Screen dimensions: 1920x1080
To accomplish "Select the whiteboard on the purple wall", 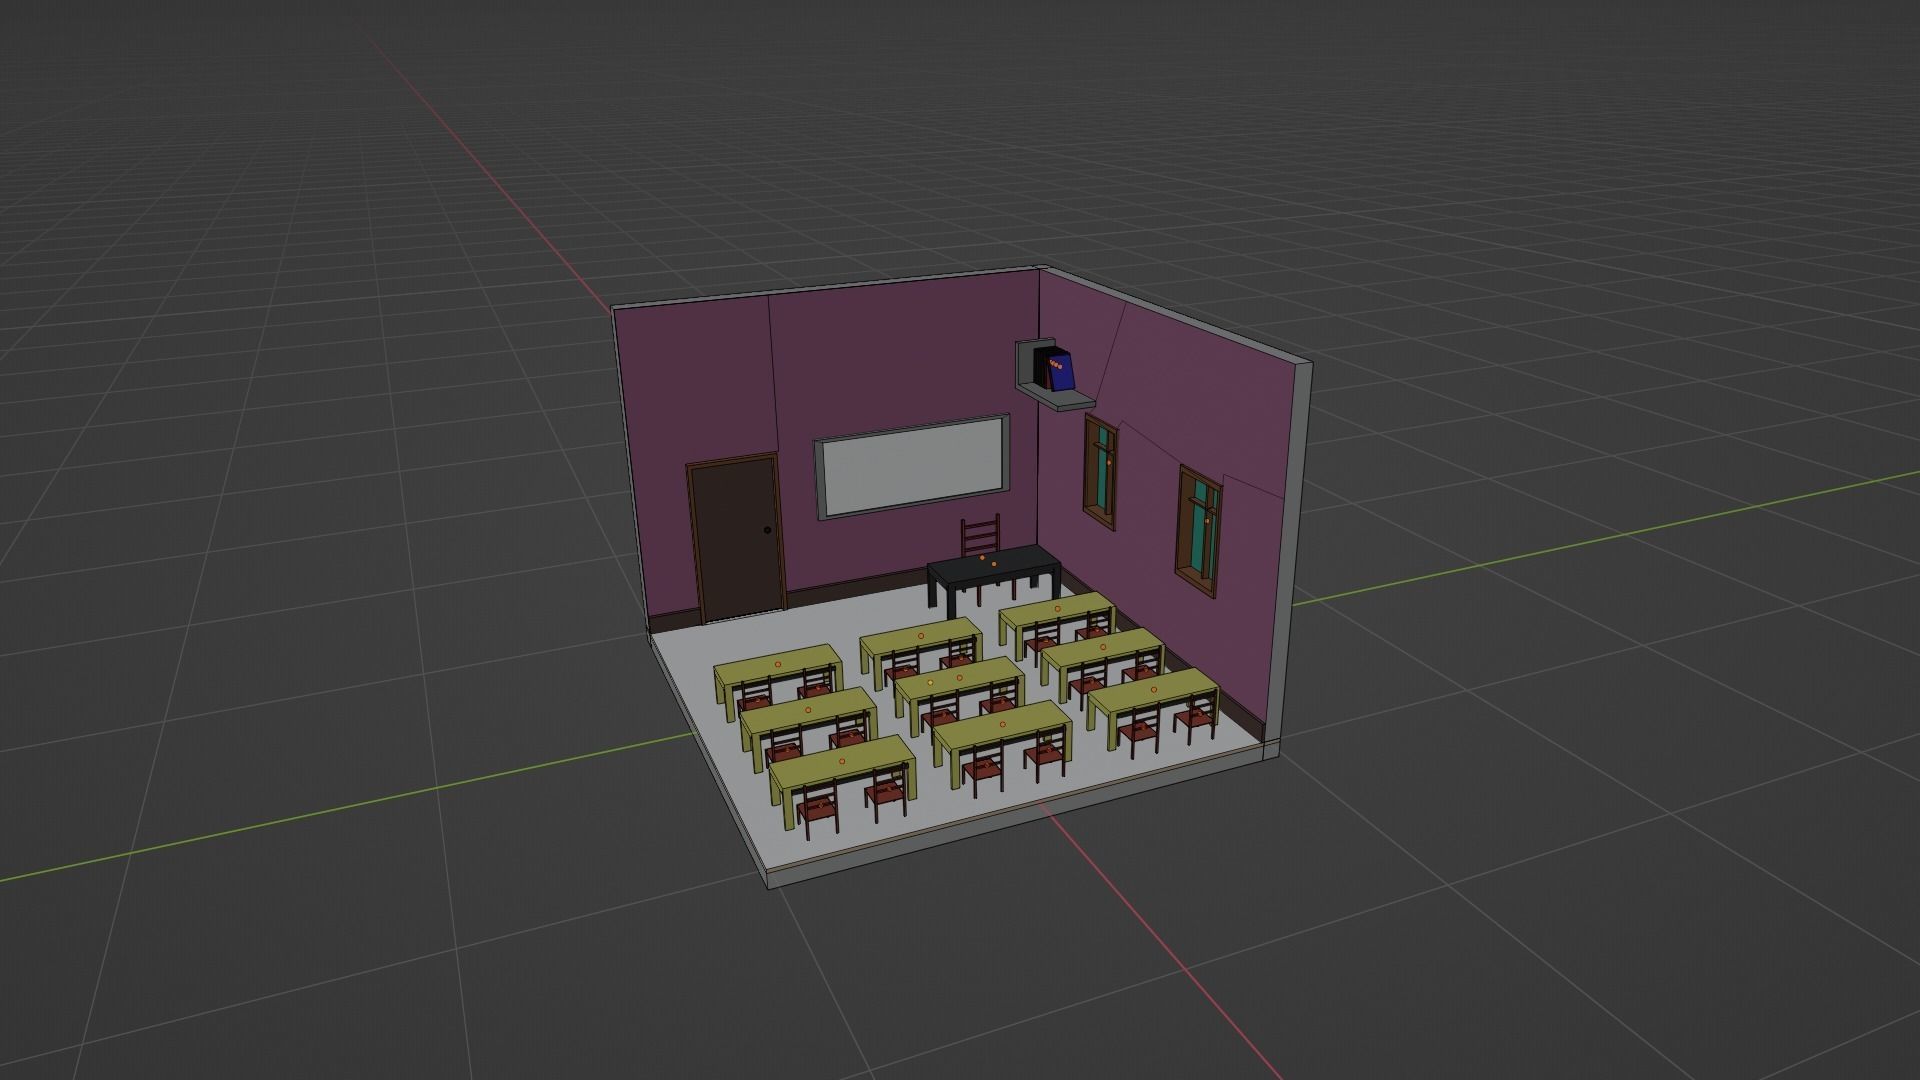I will 912,467.
